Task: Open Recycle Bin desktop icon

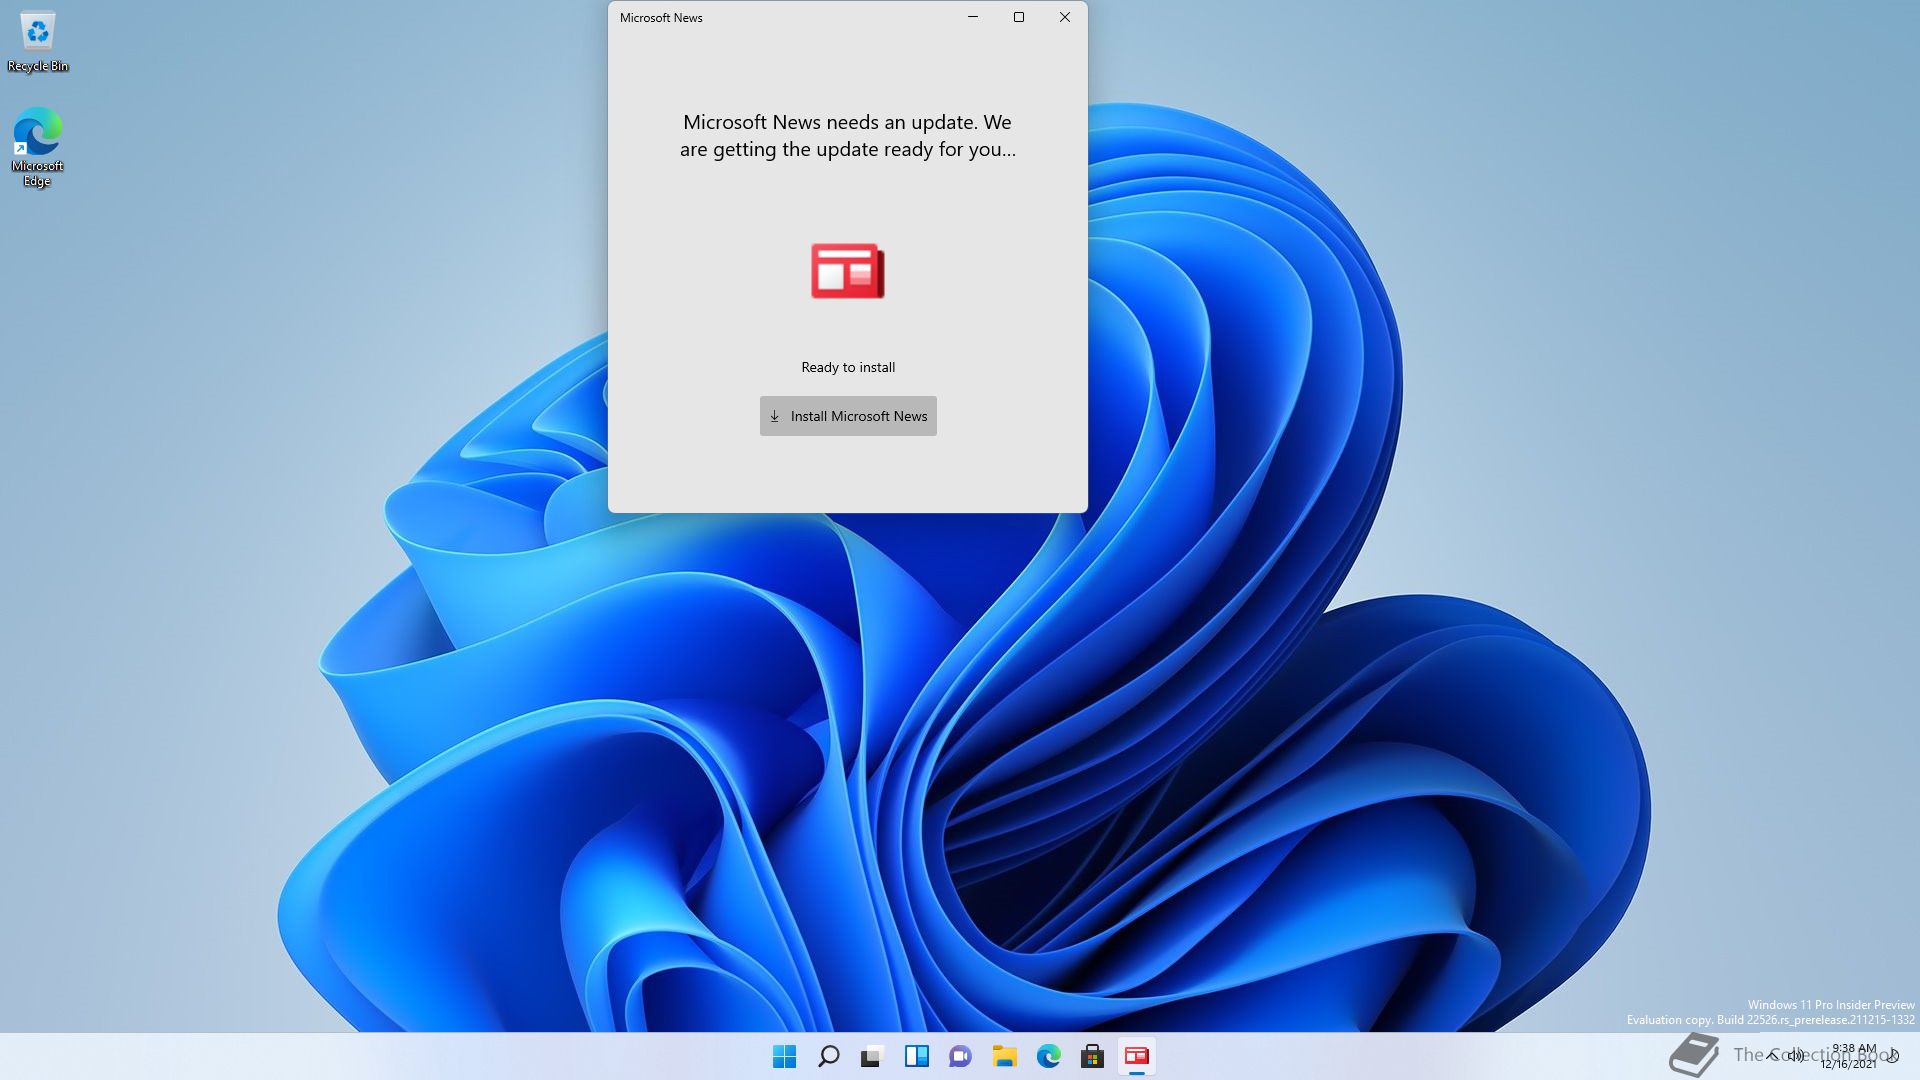Action: [38, 43]
